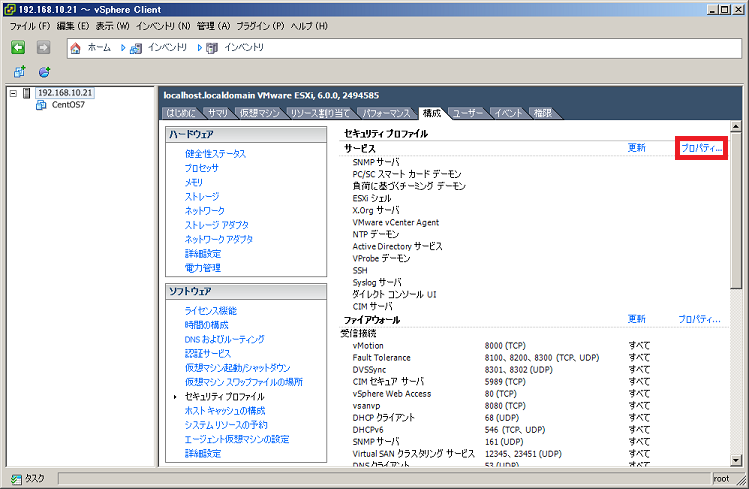
Task: Click the vMotion firewall row
Action: (501, 345)
